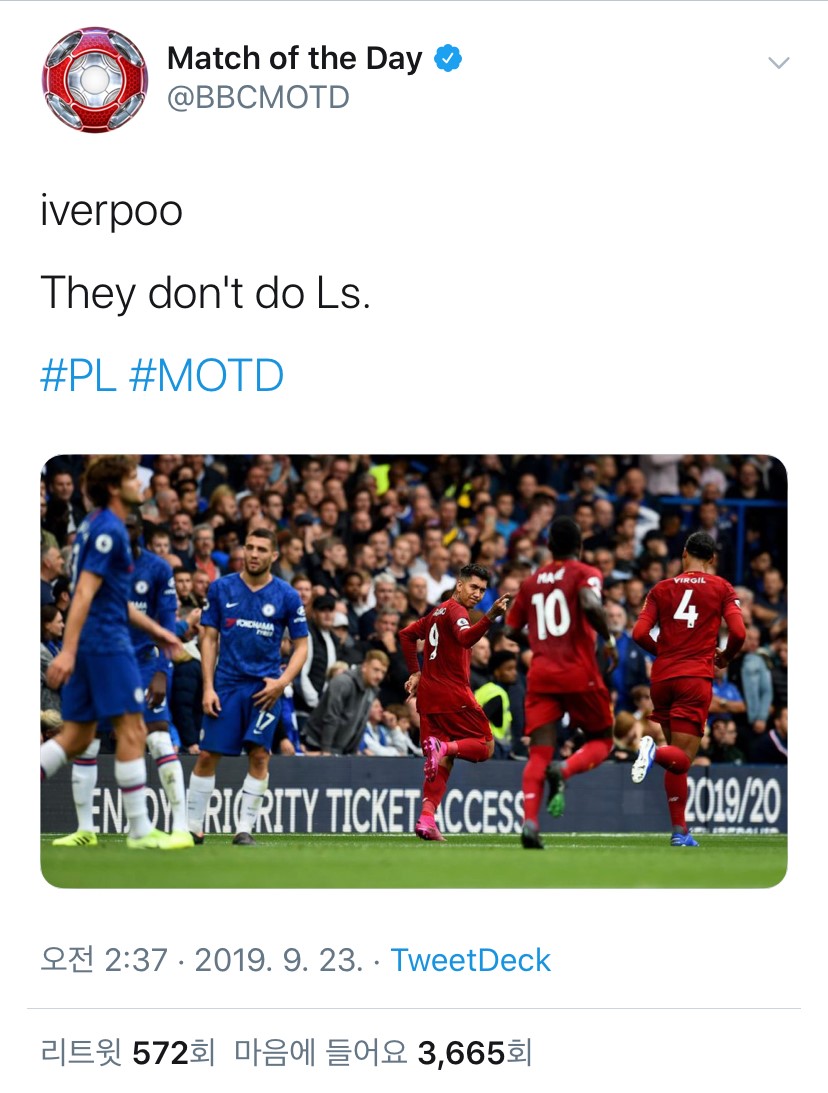Image resolution: width=828 pixels, height=1093 pixels.
Task: Open the #PL hashtag
Action: (x=78, y=375)
